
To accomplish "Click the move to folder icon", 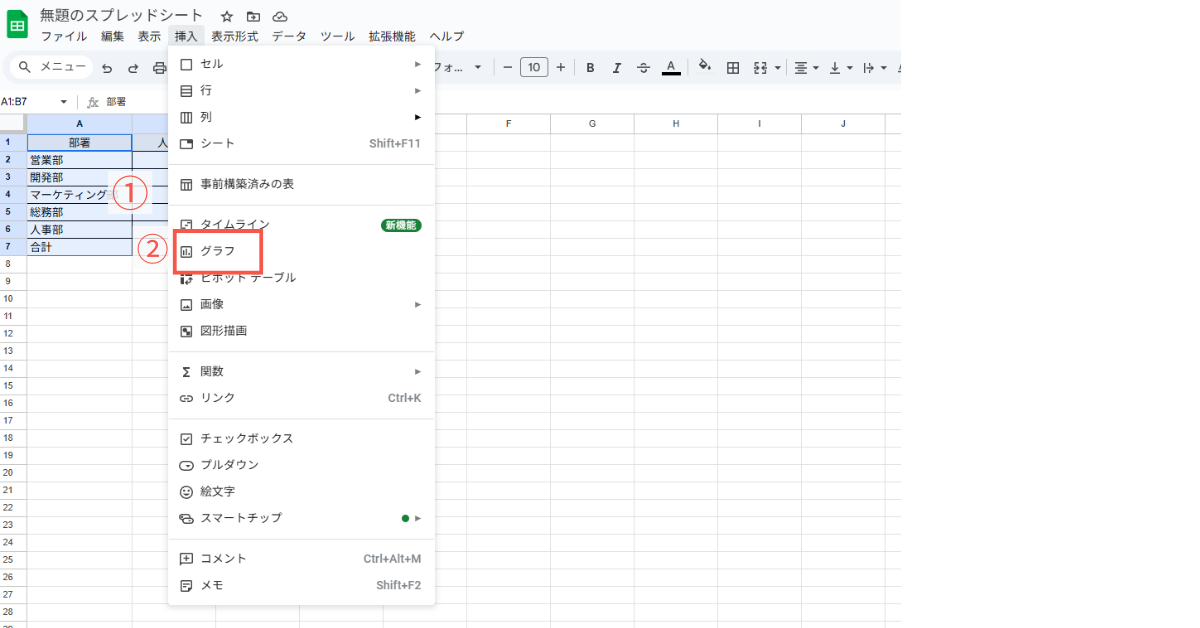I will coord(253,16).
